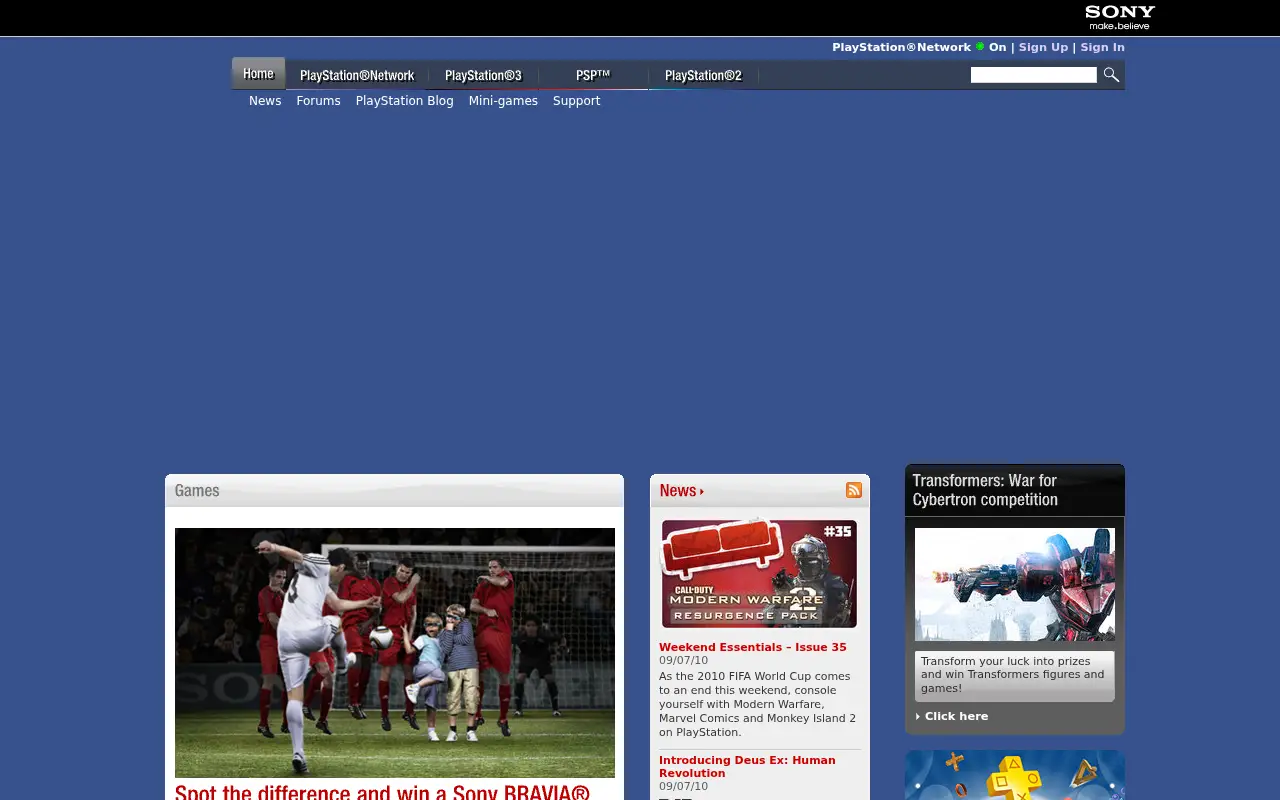
Task: Click the Sony make.believe logo
Action: 1120,17
